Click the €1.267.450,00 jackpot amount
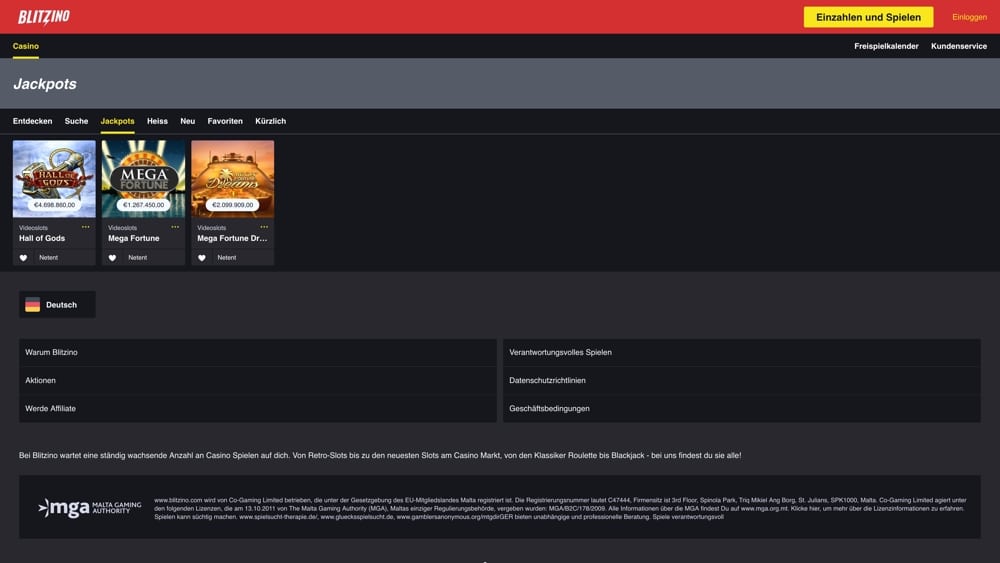The height and width of the screenshot is (563, 1000). [143, 205]
